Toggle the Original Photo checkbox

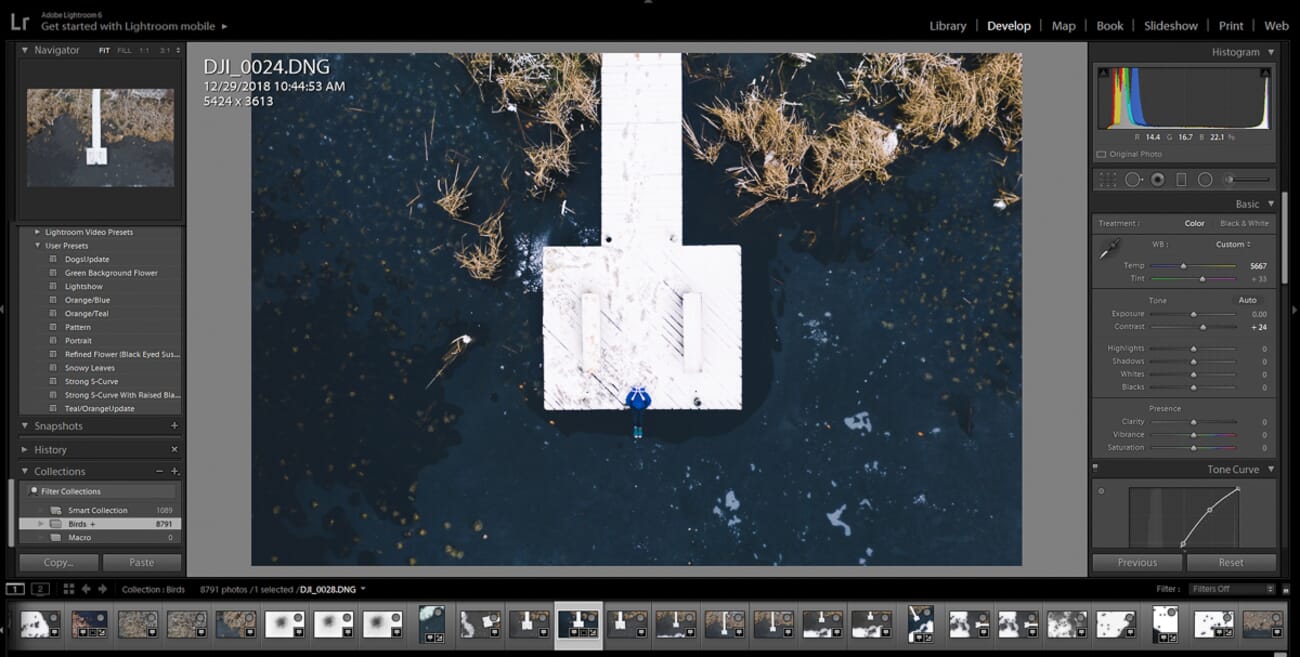[x=1102, y=154]
